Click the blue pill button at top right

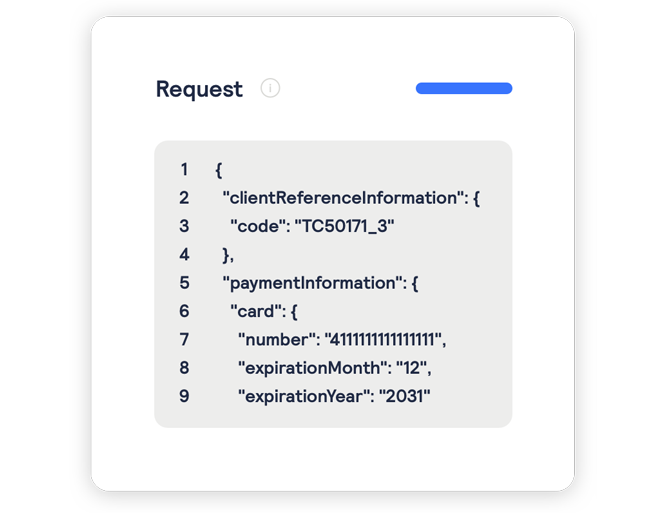click(464, 88)
